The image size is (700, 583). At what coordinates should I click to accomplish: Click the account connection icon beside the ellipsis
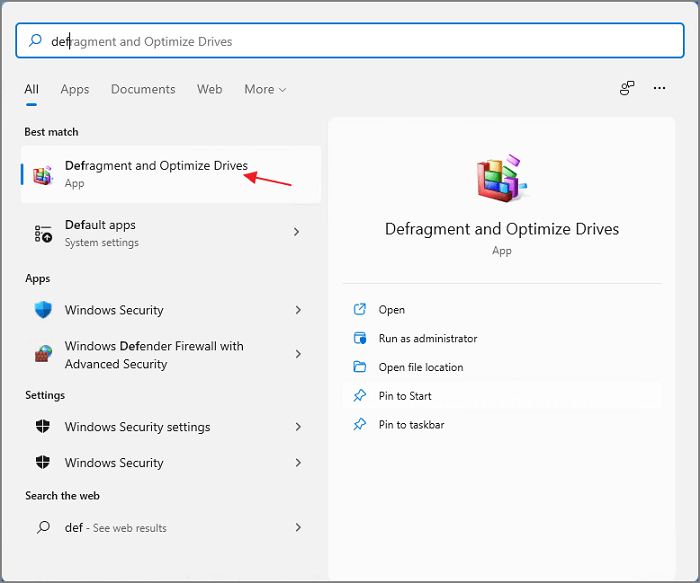pyautogui.click(x=627, y=89)
